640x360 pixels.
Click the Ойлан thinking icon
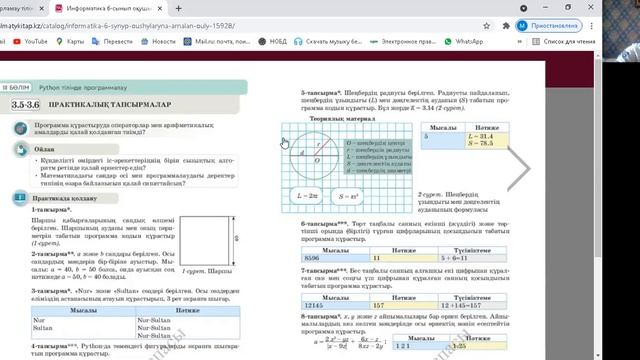tap(21, 149)
